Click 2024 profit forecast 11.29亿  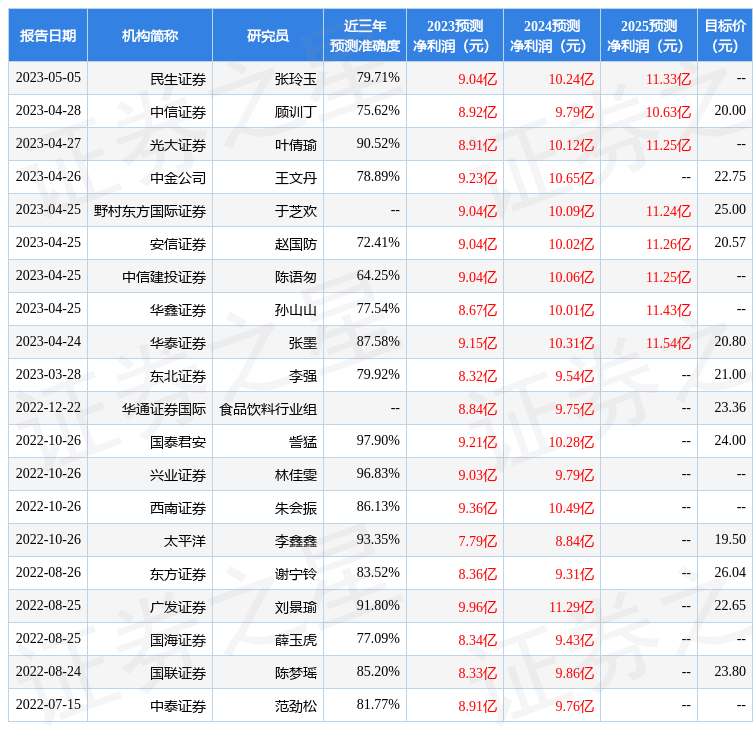[x=571, y=607]
